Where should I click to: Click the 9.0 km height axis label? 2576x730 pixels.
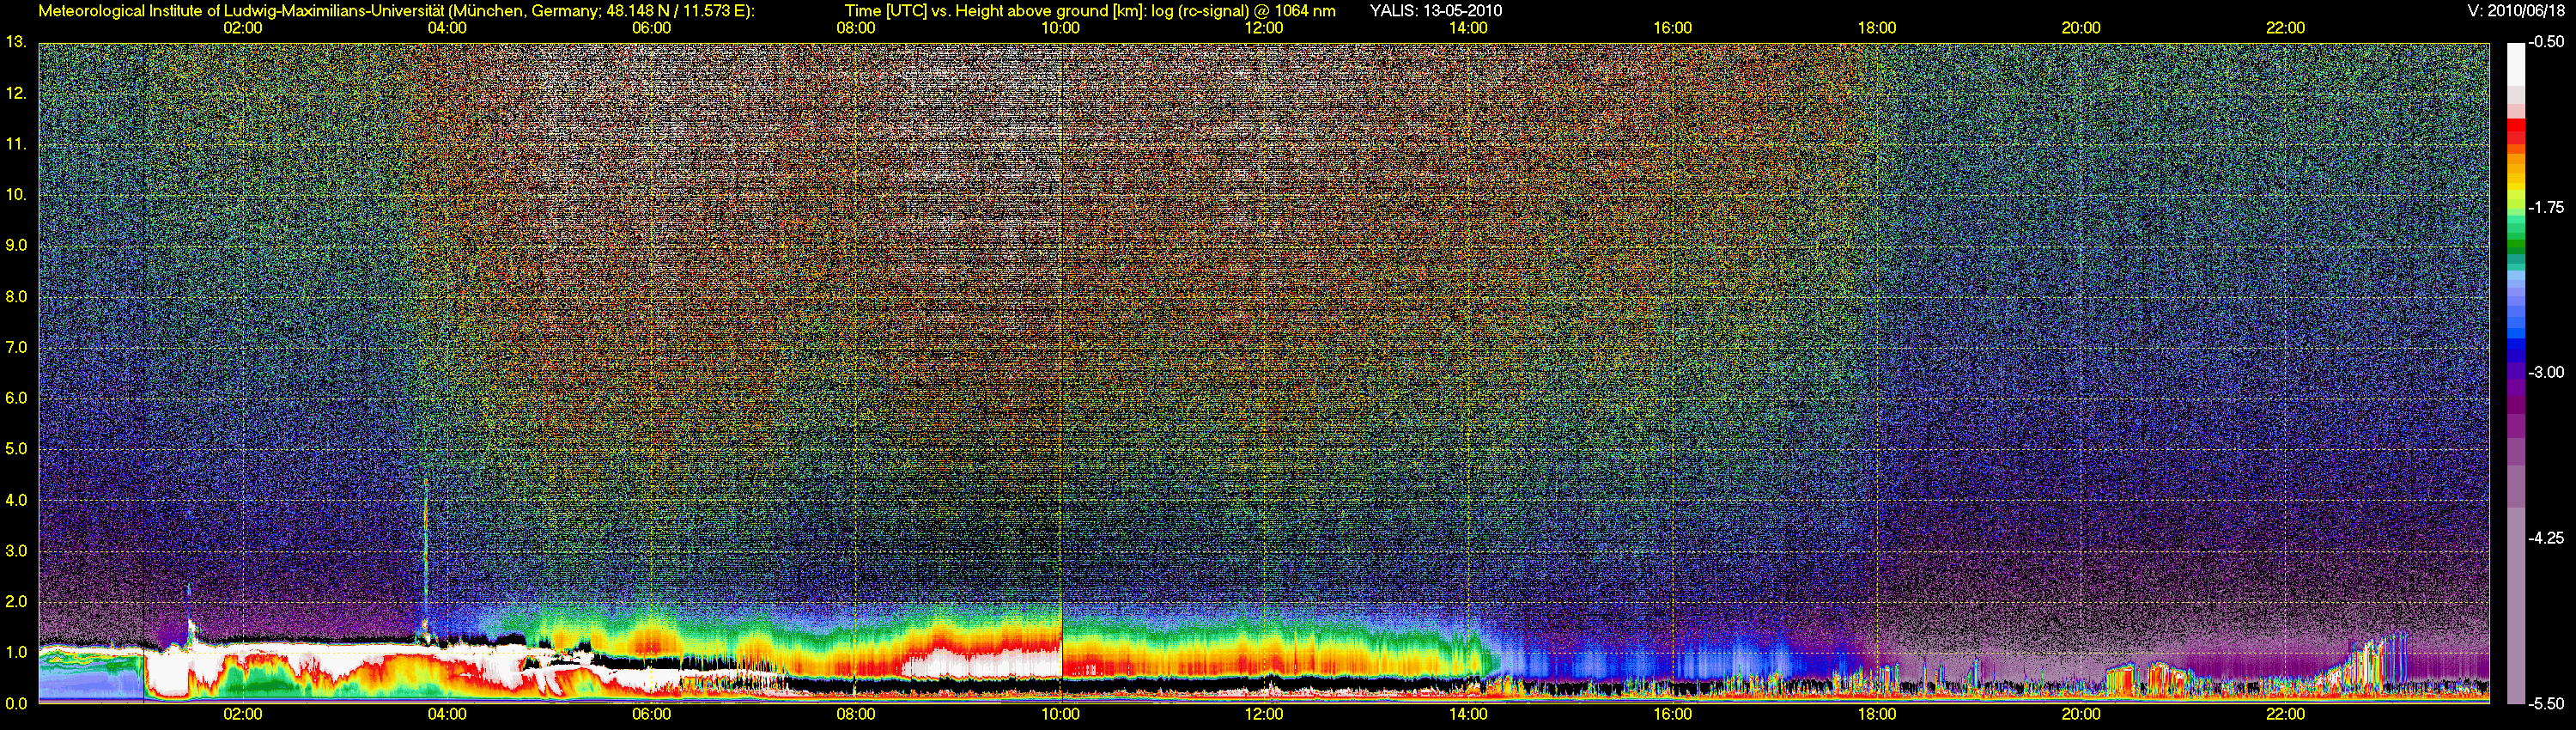click(x=16, y=245)
